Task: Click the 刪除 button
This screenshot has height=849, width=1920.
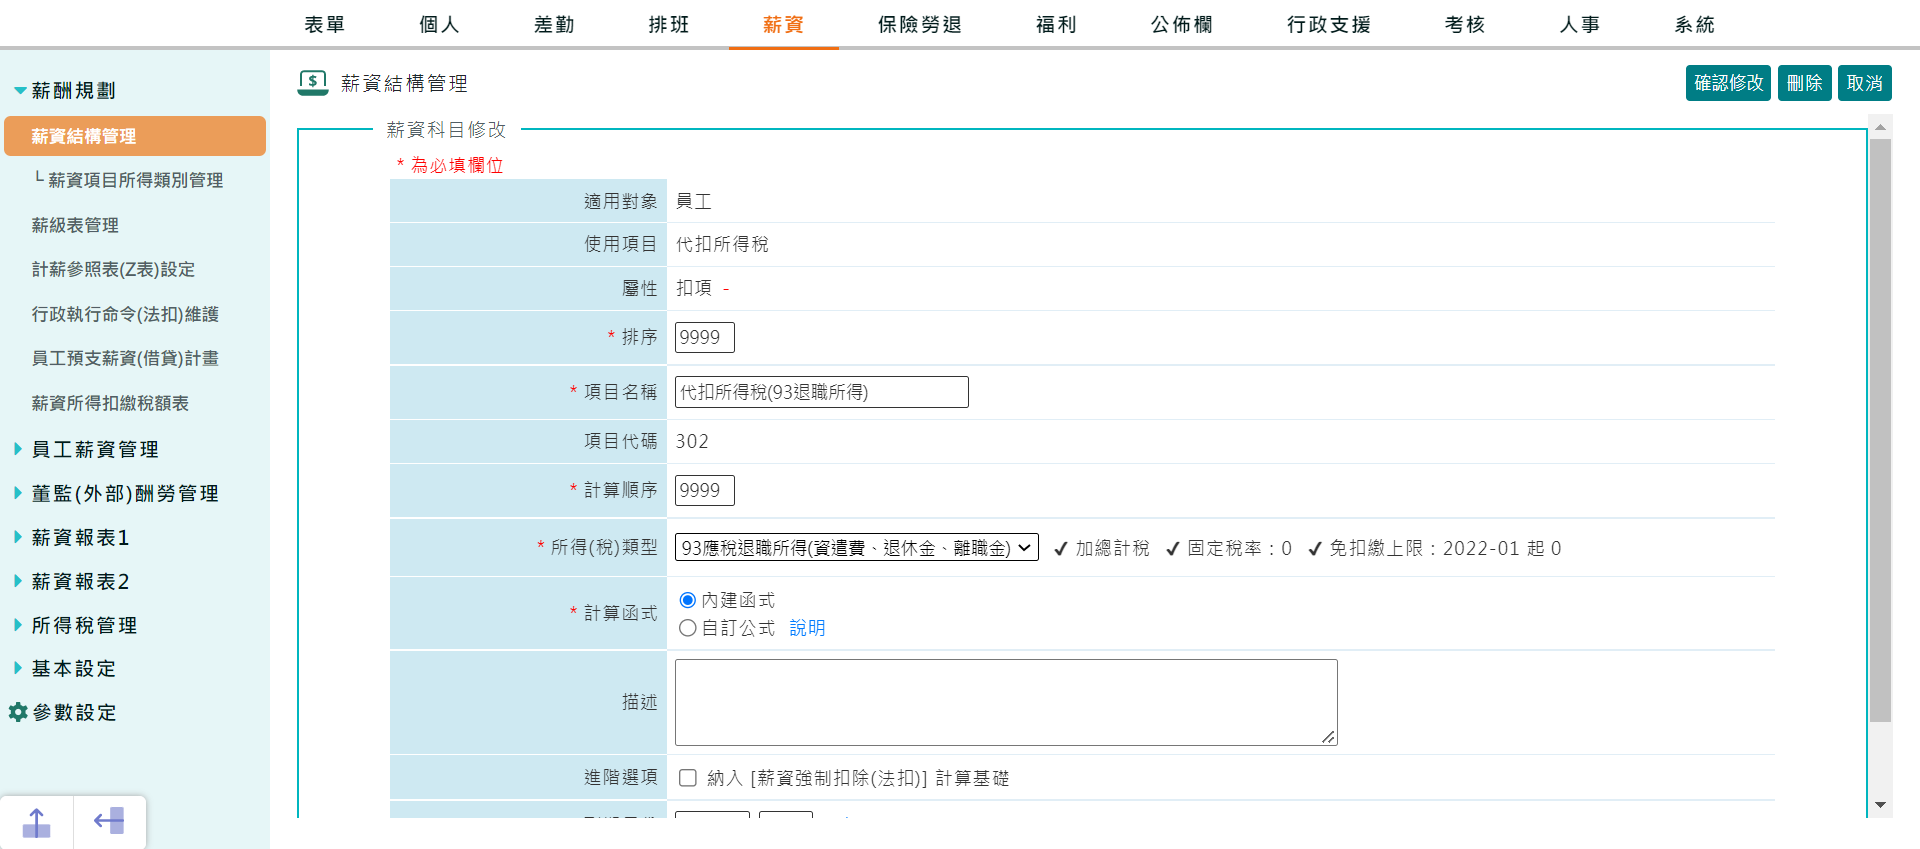Action: pyautogui.click(x=1805, y=83)
